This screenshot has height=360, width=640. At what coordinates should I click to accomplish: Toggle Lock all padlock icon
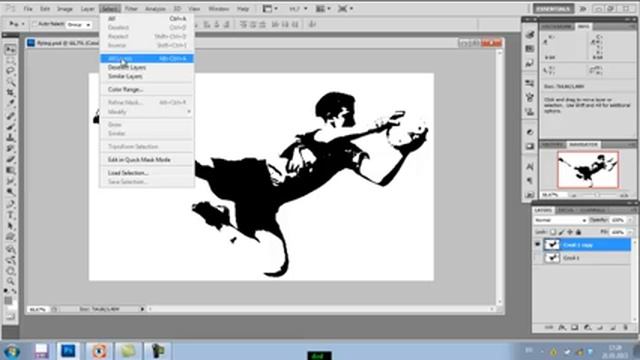tap(578, 232)
